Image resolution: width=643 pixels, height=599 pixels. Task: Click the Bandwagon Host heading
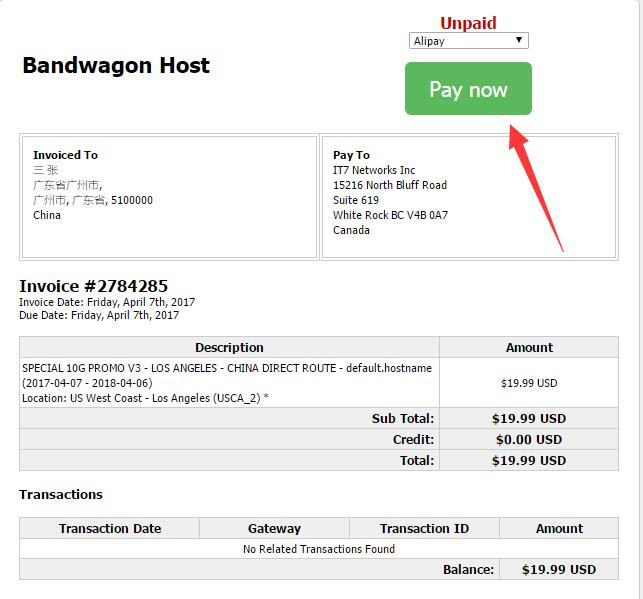tap(116, 66)
